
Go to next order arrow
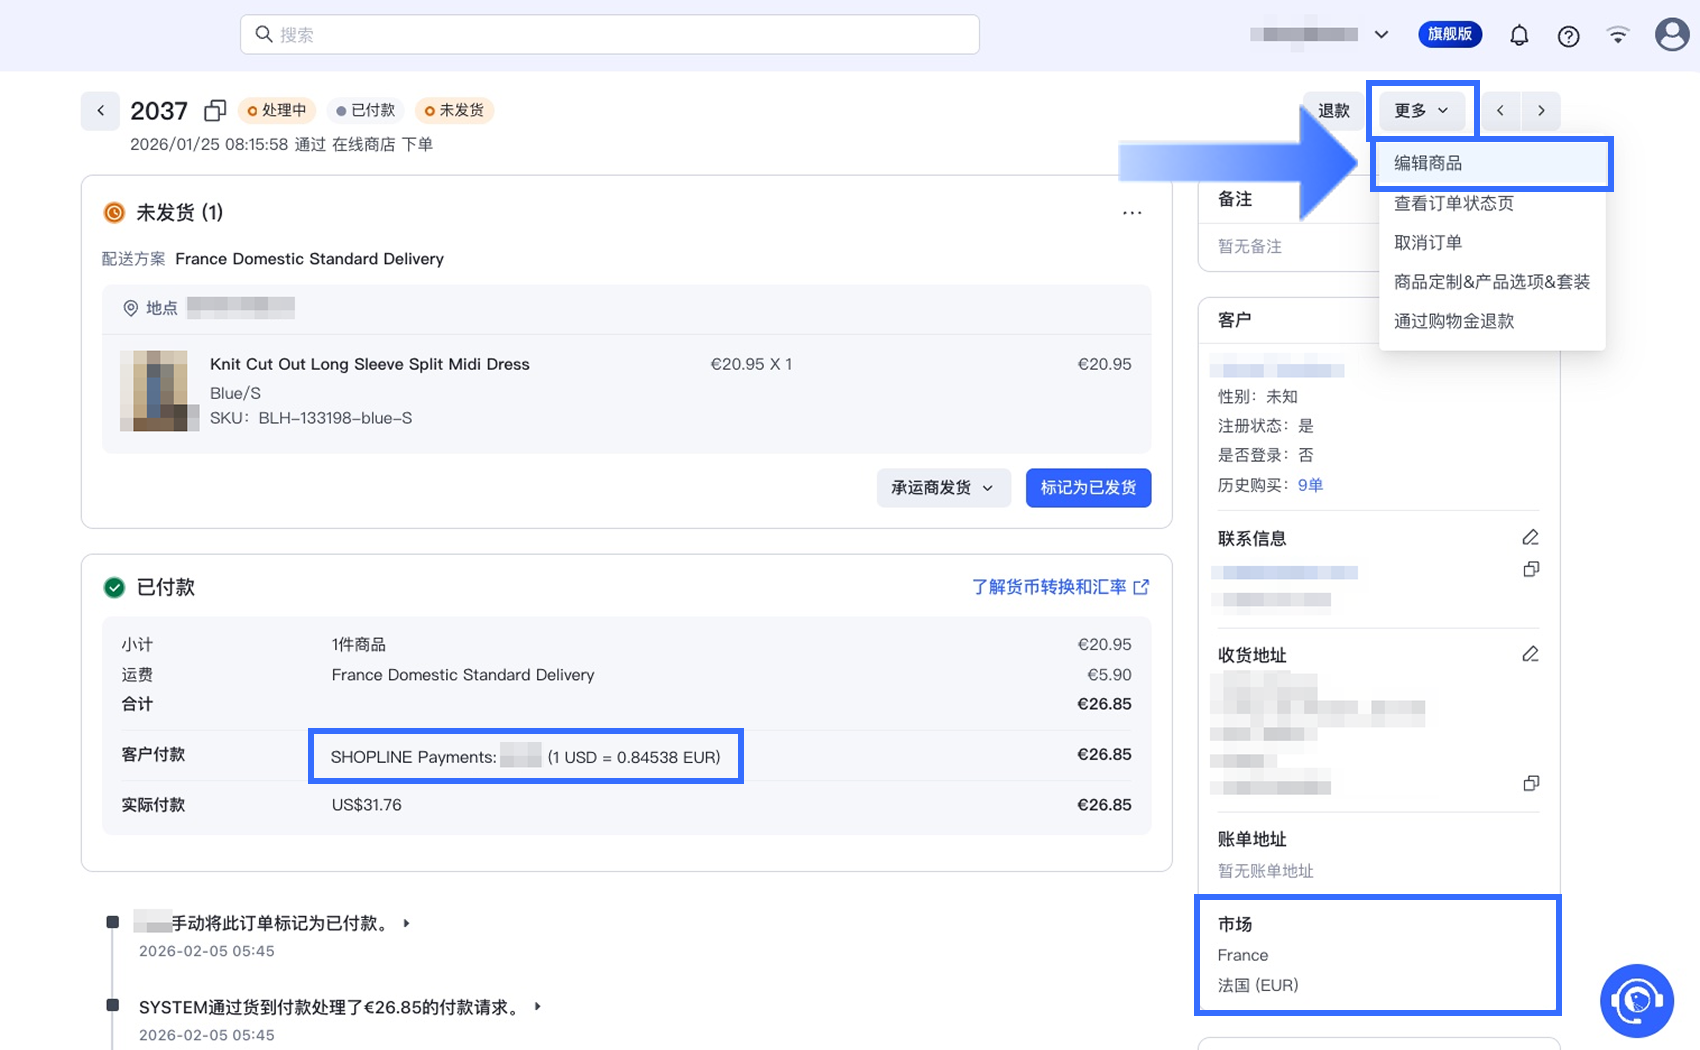point(1541,111)
